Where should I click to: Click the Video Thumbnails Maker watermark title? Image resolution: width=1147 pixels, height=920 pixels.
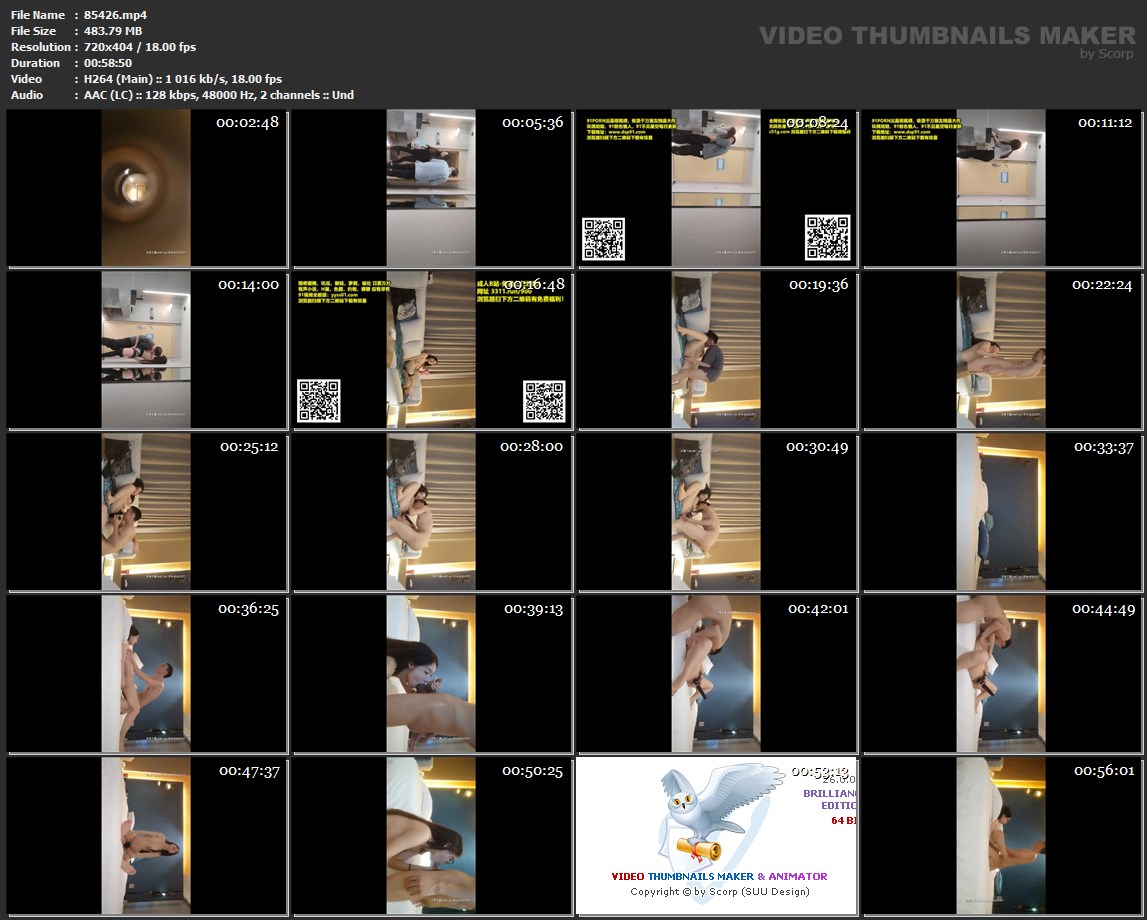tap(947, 35)
